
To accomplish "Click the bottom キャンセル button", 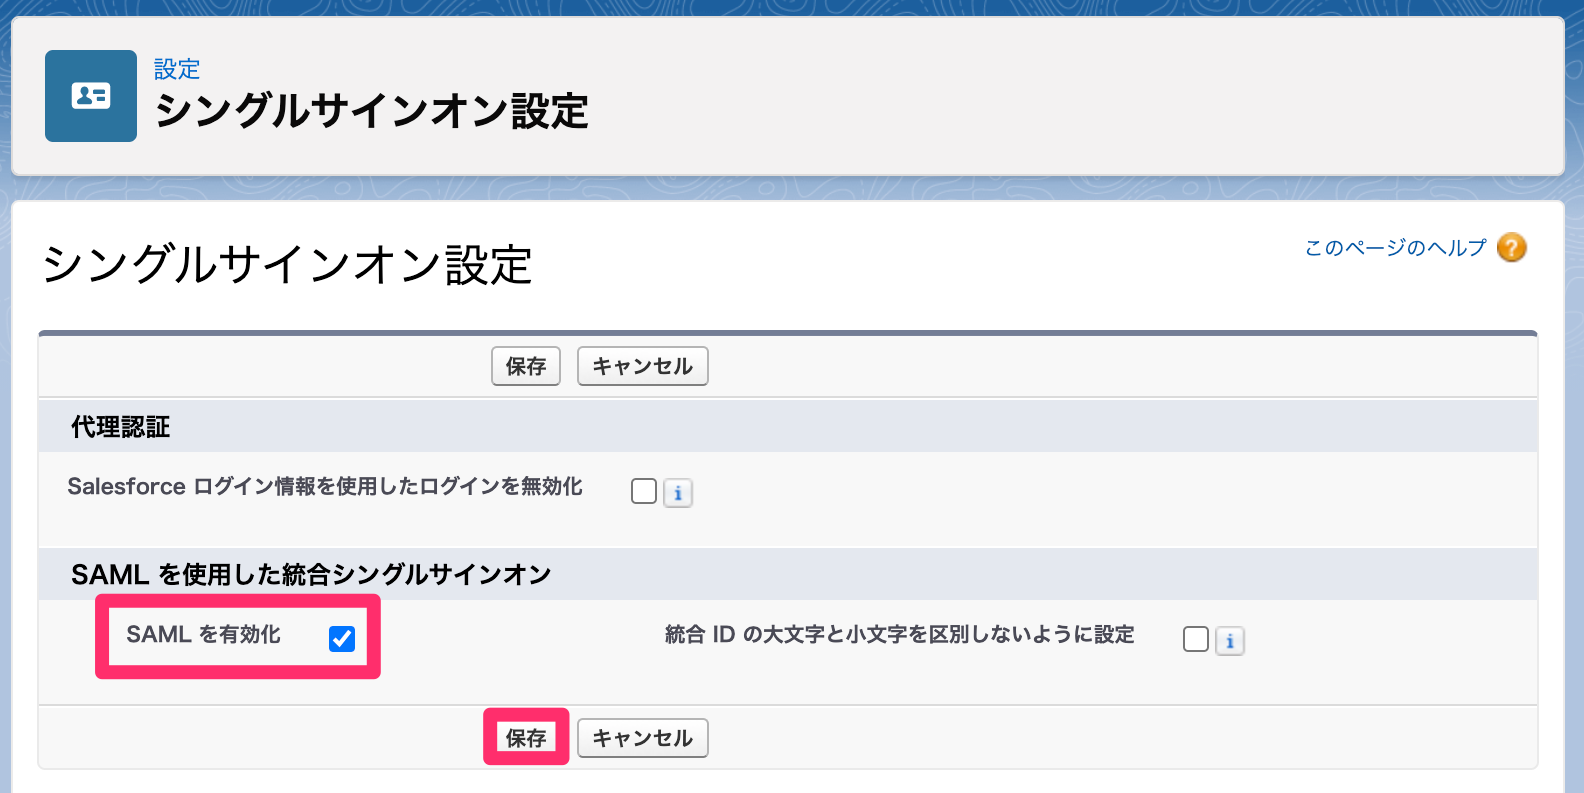I will (642, 738).
